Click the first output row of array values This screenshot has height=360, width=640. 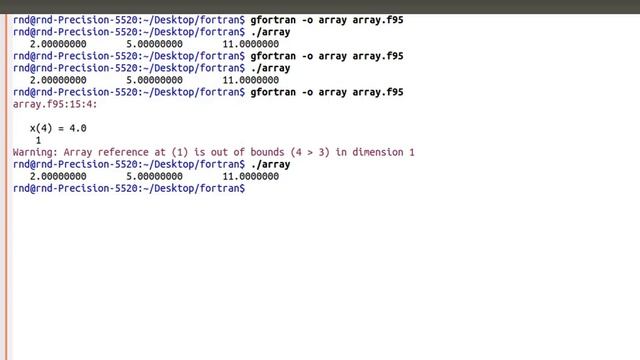[x=154, y=44]
